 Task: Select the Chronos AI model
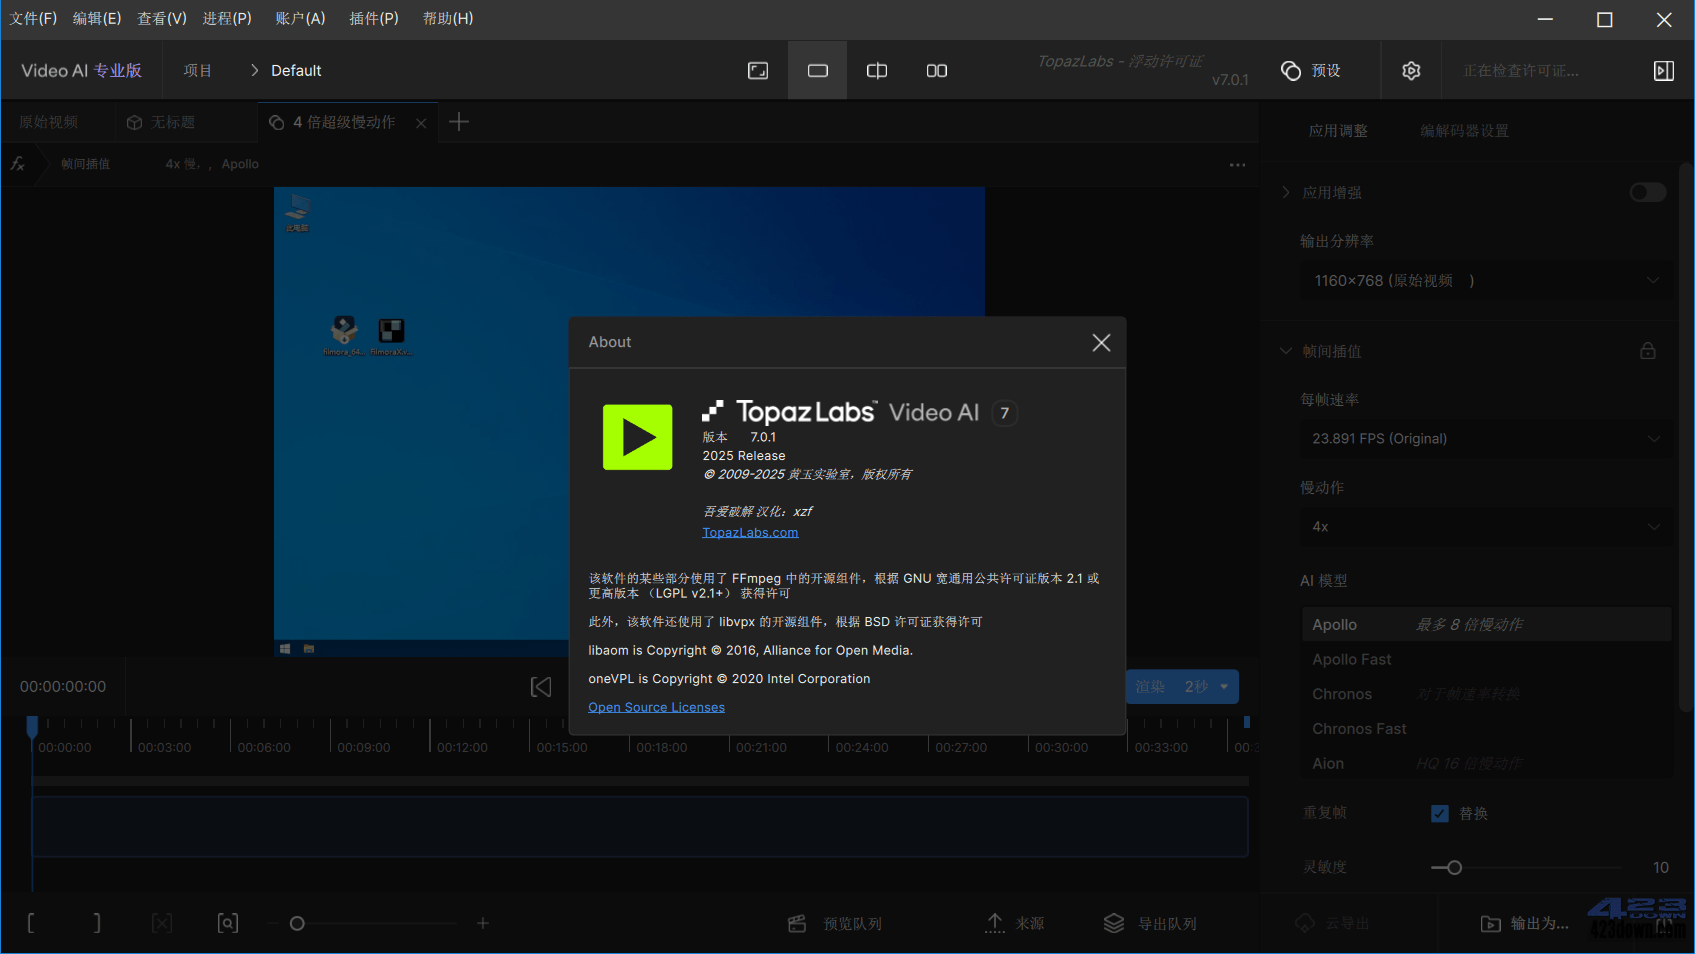1486,694
